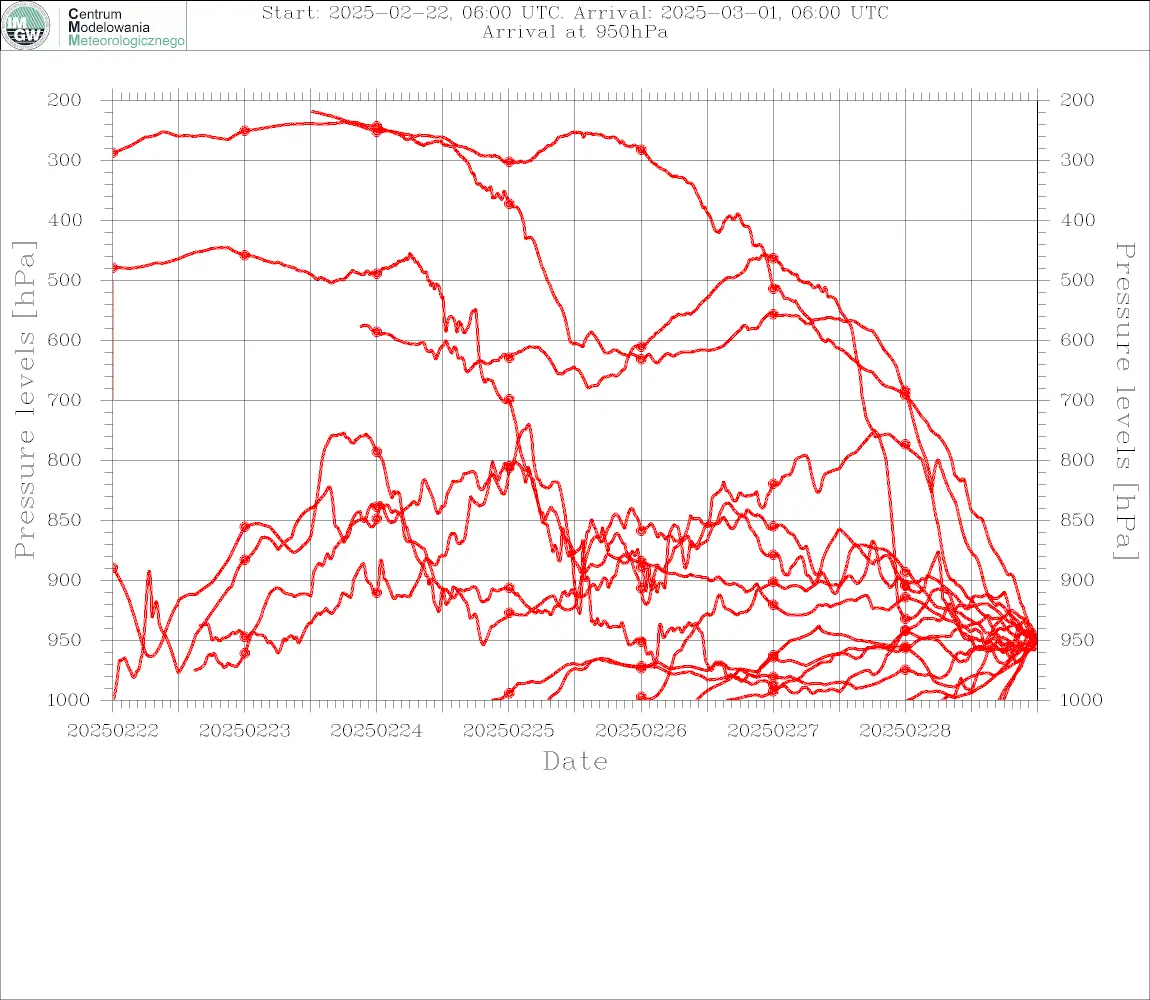Viewport: 1150px width, 1000px height.
Task: Click the right axis 950 tick label
Action: [x=1077, y=640]
